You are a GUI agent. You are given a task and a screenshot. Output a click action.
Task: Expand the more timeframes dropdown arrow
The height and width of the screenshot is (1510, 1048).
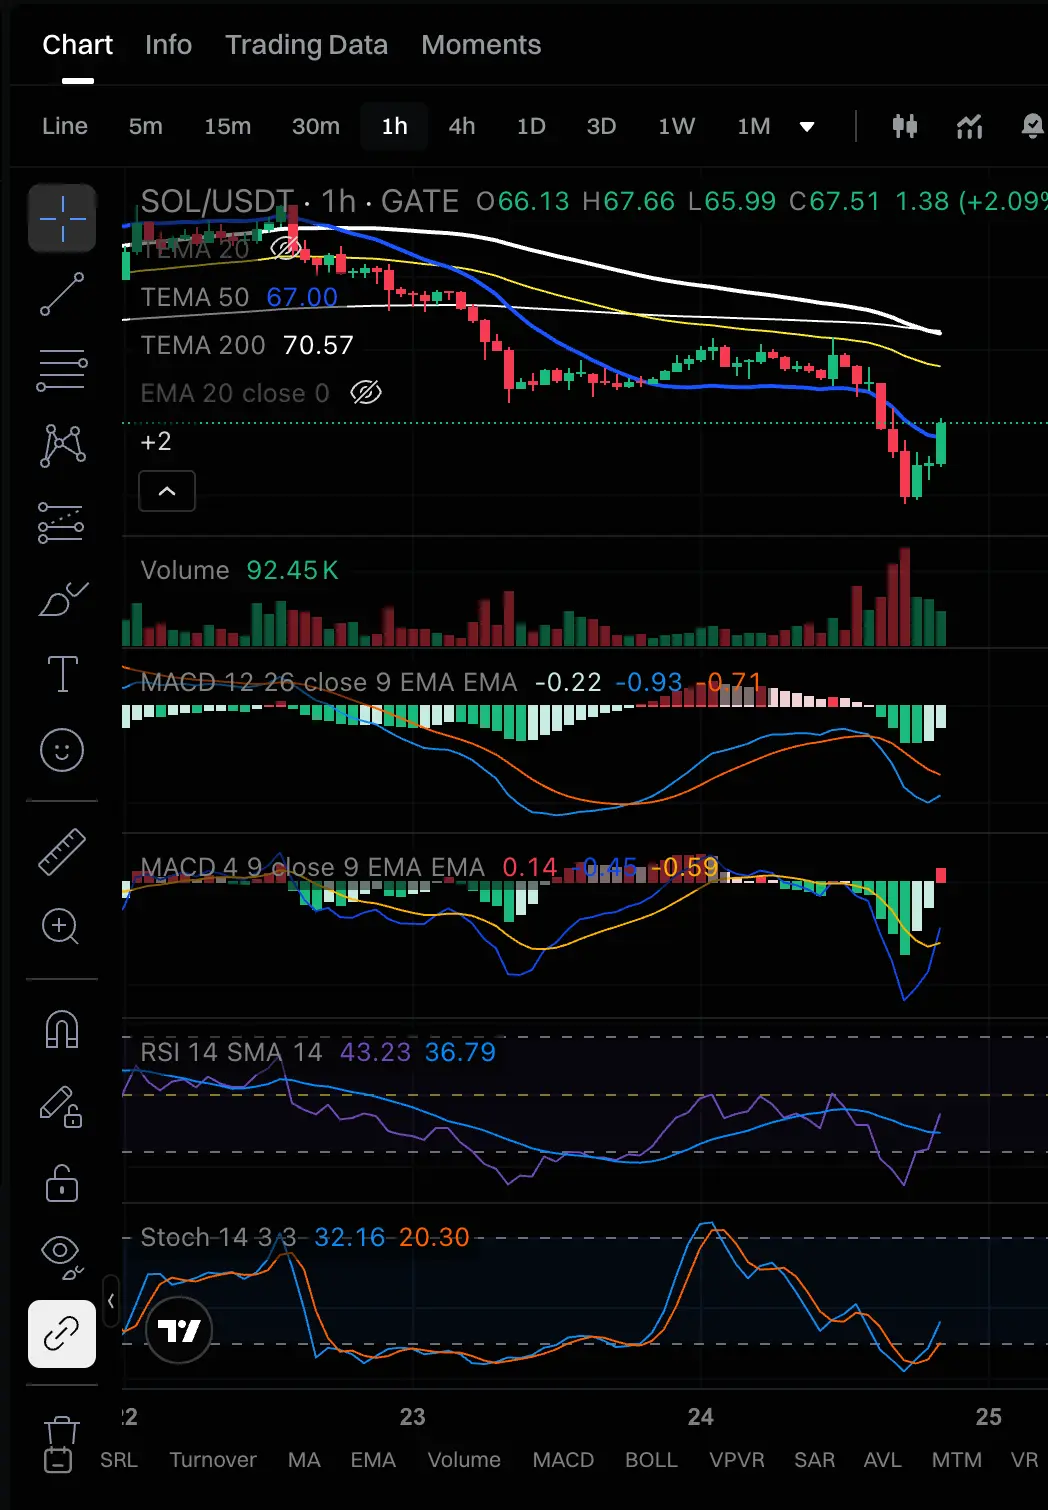[807, 126]
